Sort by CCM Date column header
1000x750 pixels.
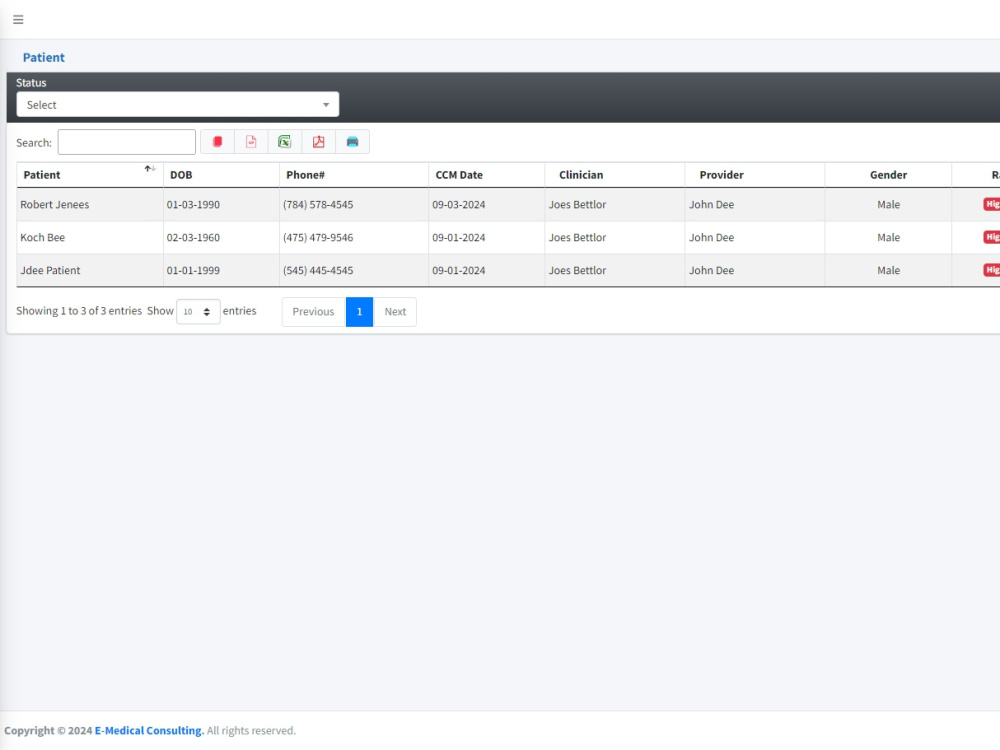click(x=486, y=175)
